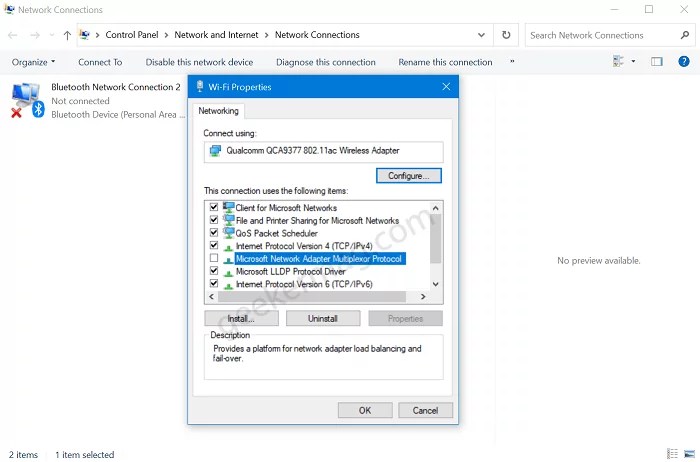The image size is (700, 462).
Task: Navigate to Control Panel breadcrumb
Action: (132, 35)
